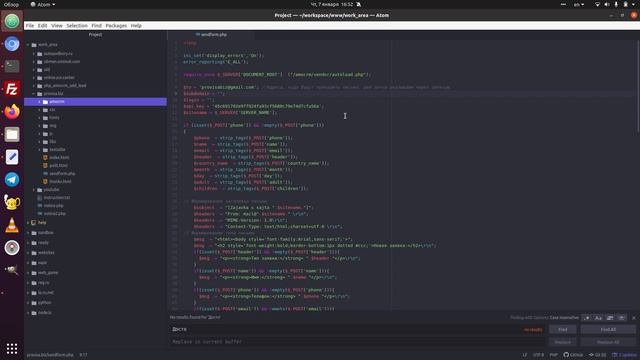Open the Atom application menu in top bar
Viewport: 640px width, 360px height.
tap(43, 4)
